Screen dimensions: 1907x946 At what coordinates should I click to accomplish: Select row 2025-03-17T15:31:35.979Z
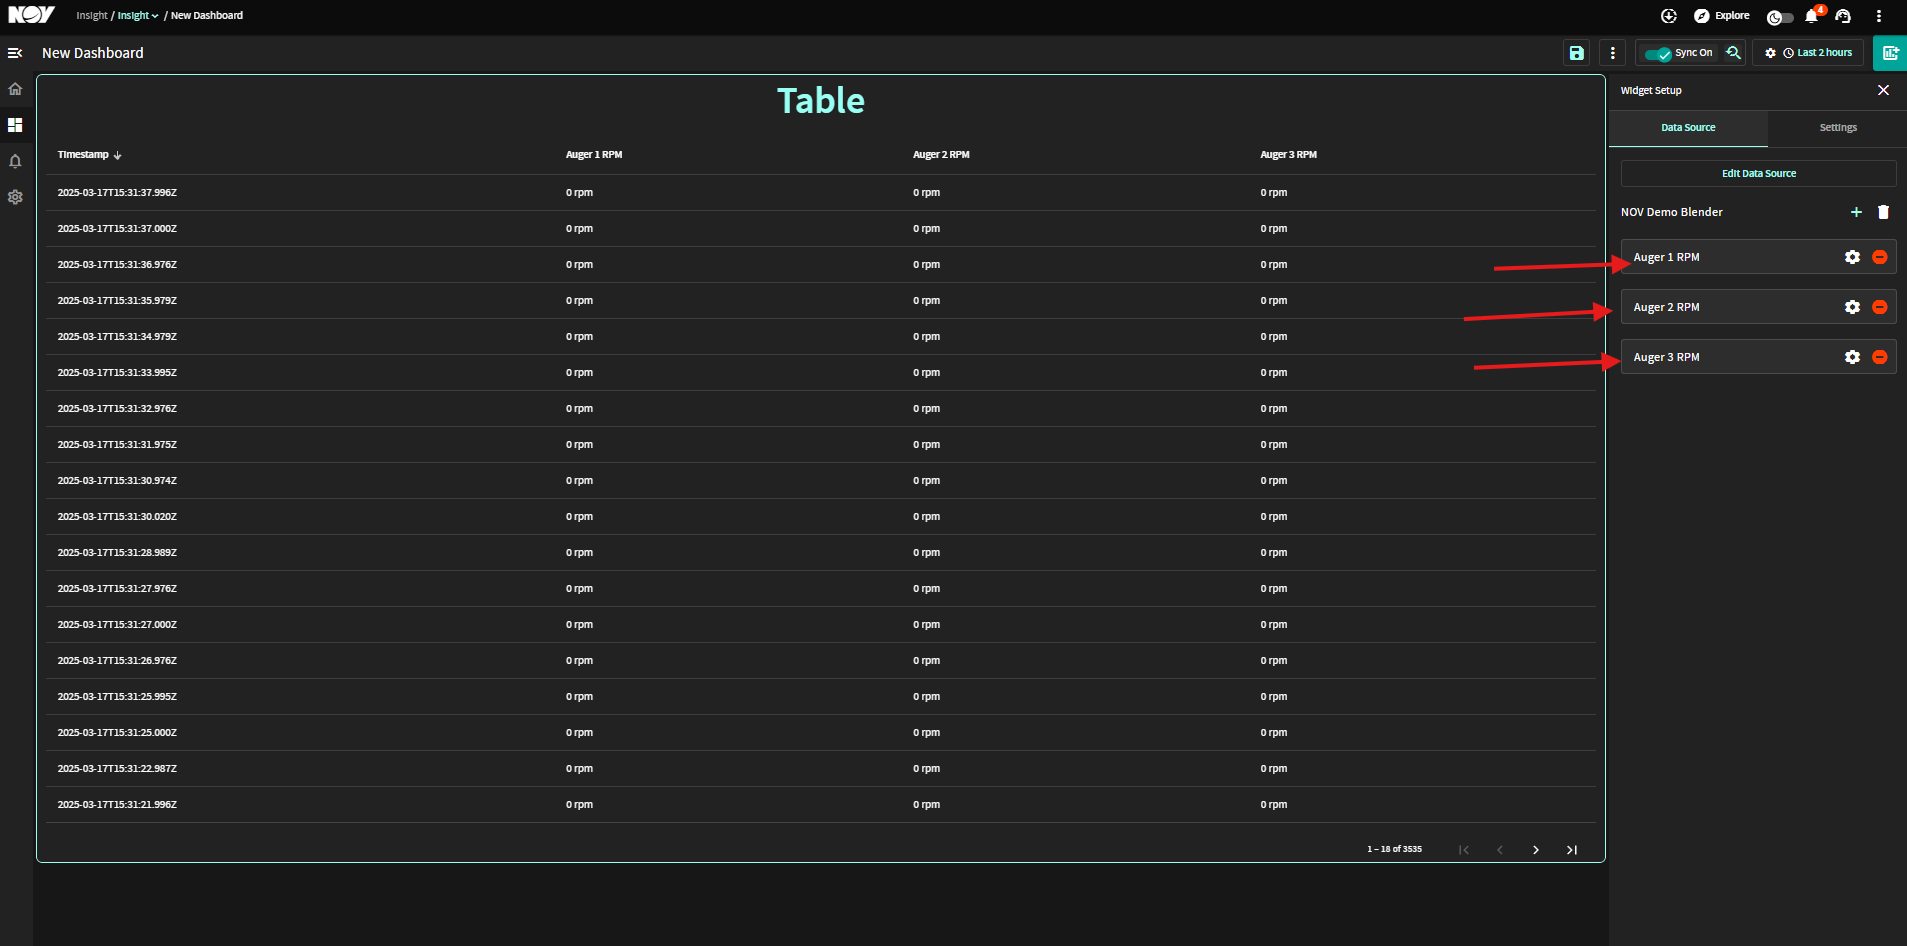pos(820,301)
